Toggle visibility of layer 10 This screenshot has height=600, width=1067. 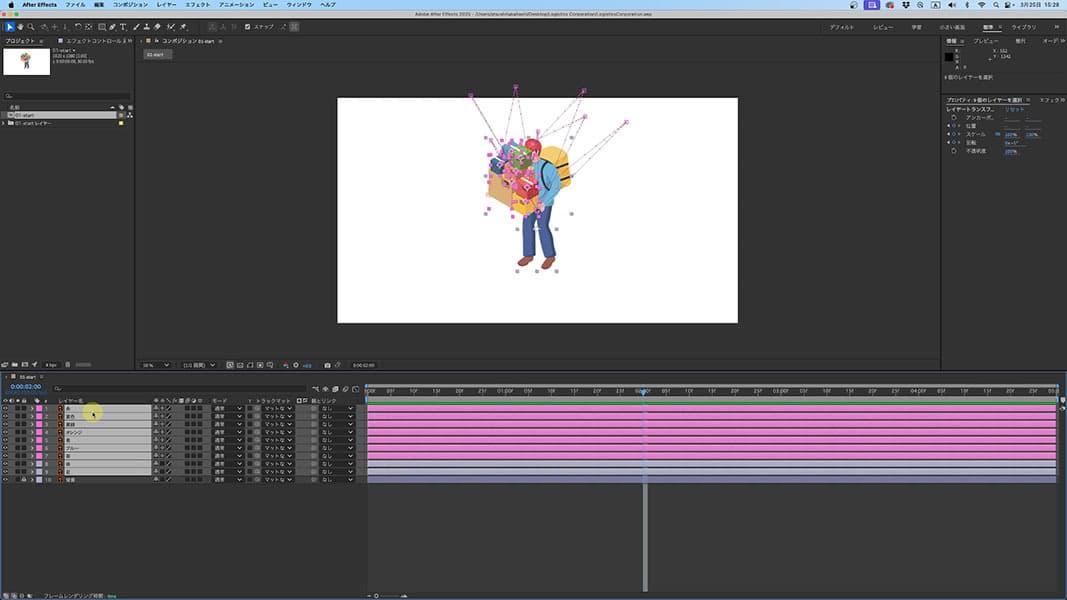tap(5, 480)
